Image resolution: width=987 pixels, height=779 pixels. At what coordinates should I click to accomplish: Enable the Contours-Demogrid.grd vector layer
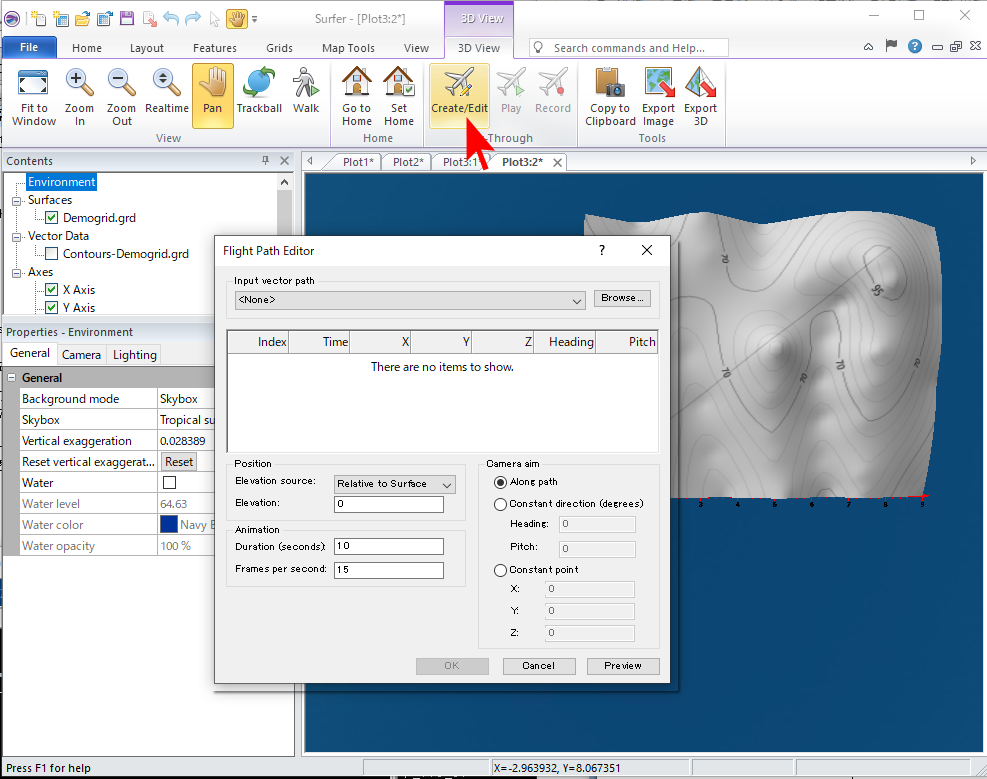click(52, 254)
